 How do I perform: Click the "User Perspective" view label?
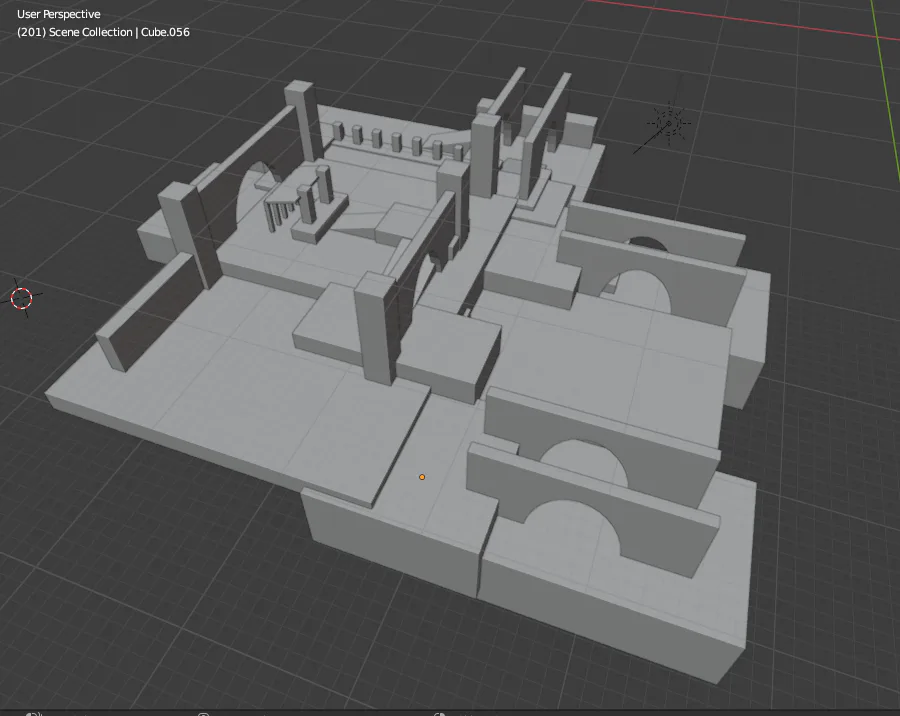[59, 14]
